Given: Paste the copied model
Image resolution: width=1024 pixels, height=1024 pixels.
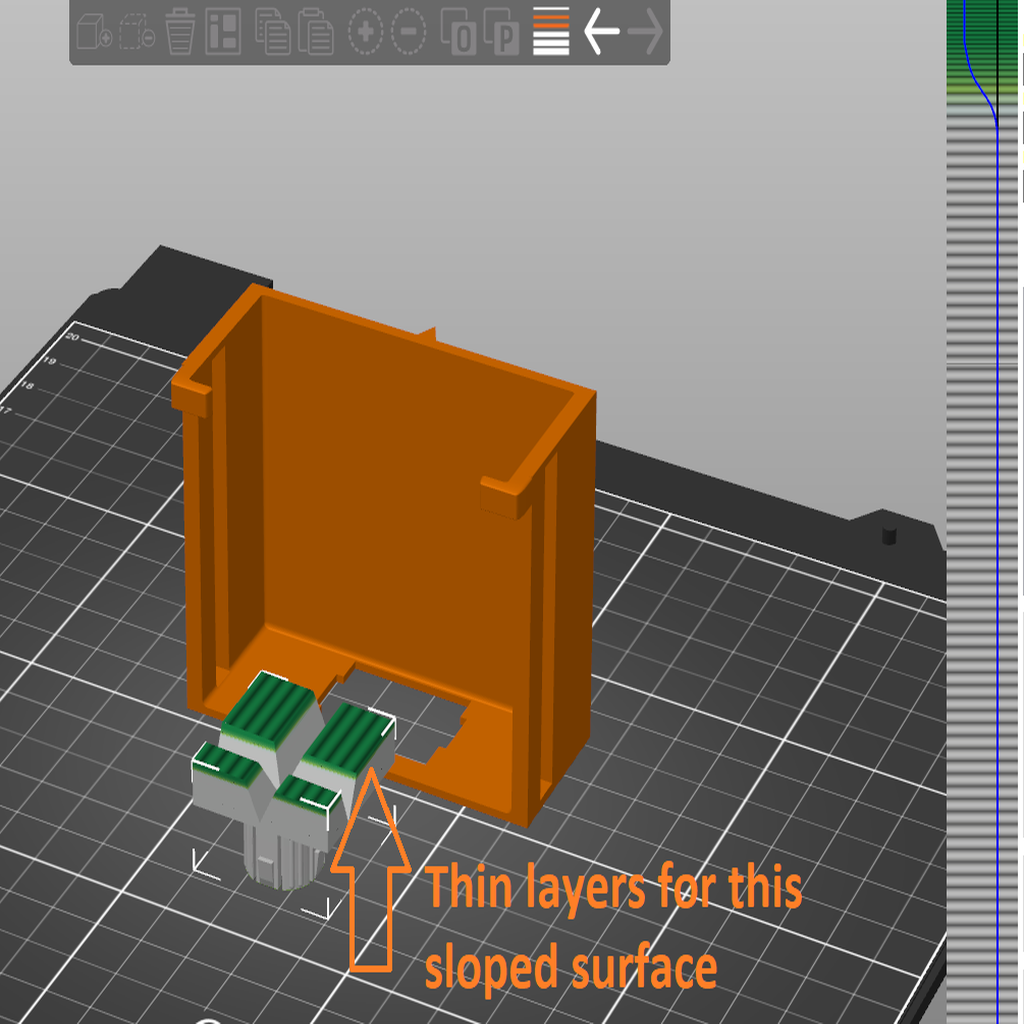Looking at the screenshot, I should 316,33.
